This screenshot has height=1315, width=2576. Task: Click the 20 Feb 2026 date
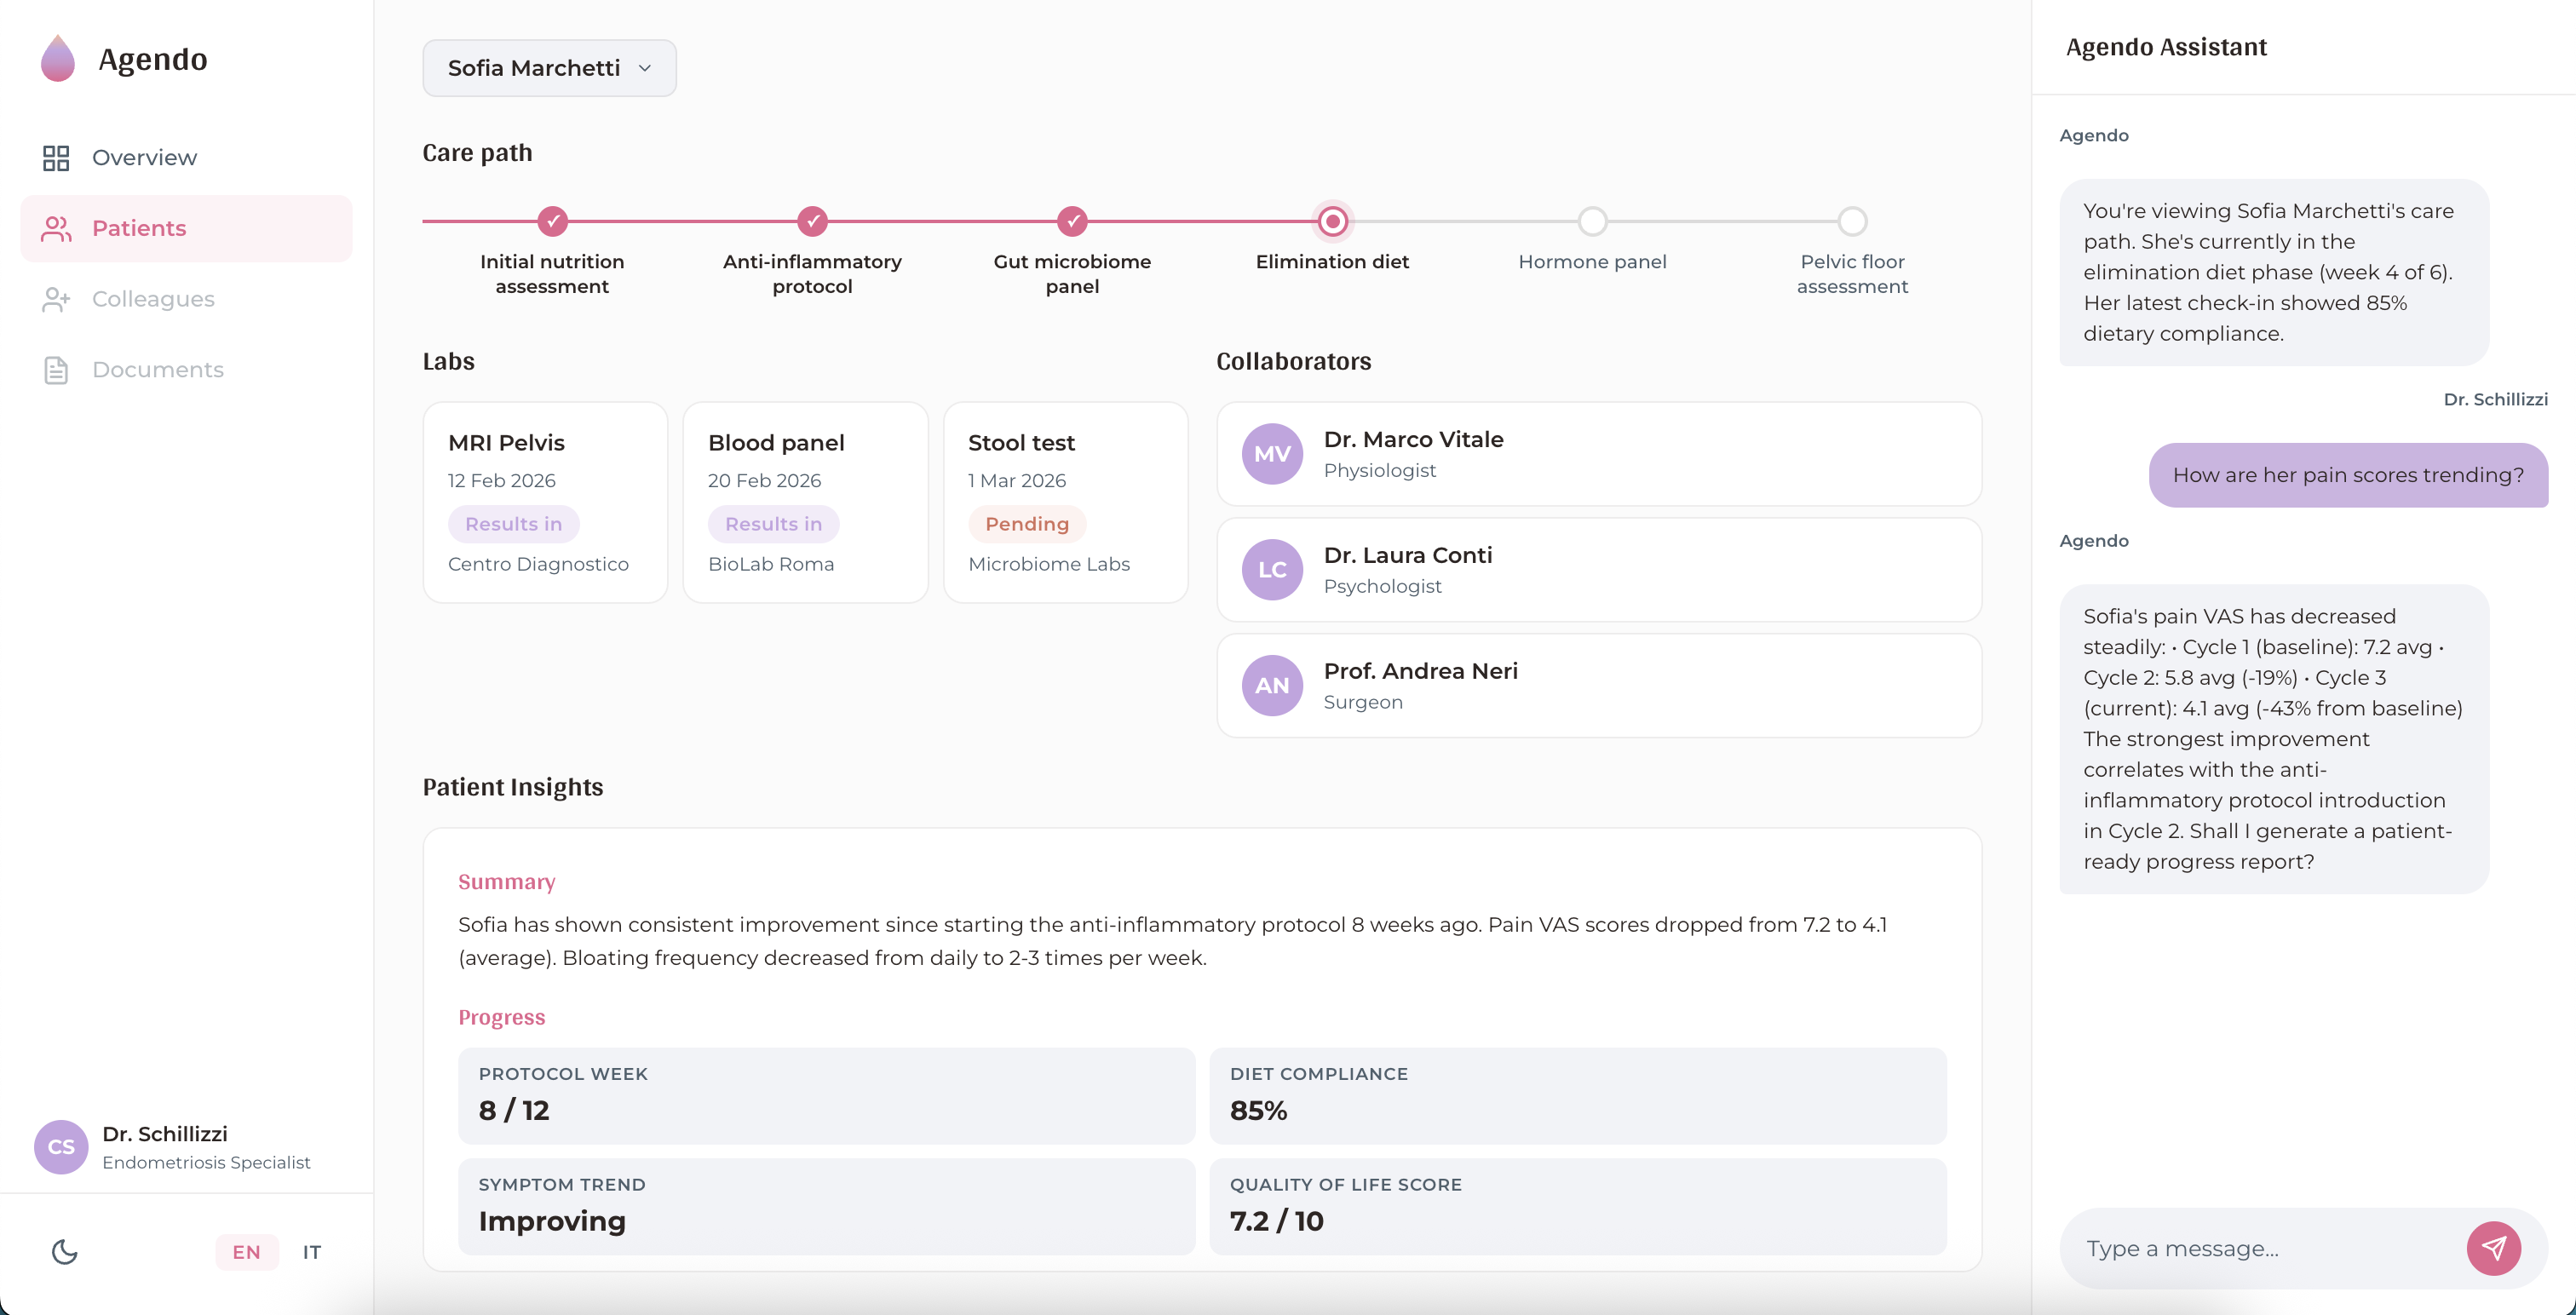(x=764, y=481)
